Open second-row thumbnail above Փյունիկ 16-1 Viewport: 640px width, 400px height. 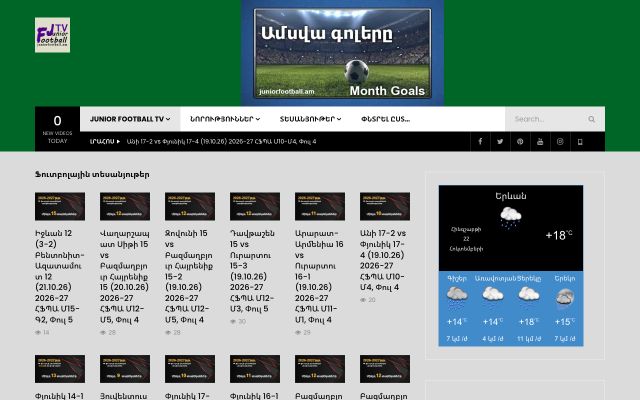point(255,369)
